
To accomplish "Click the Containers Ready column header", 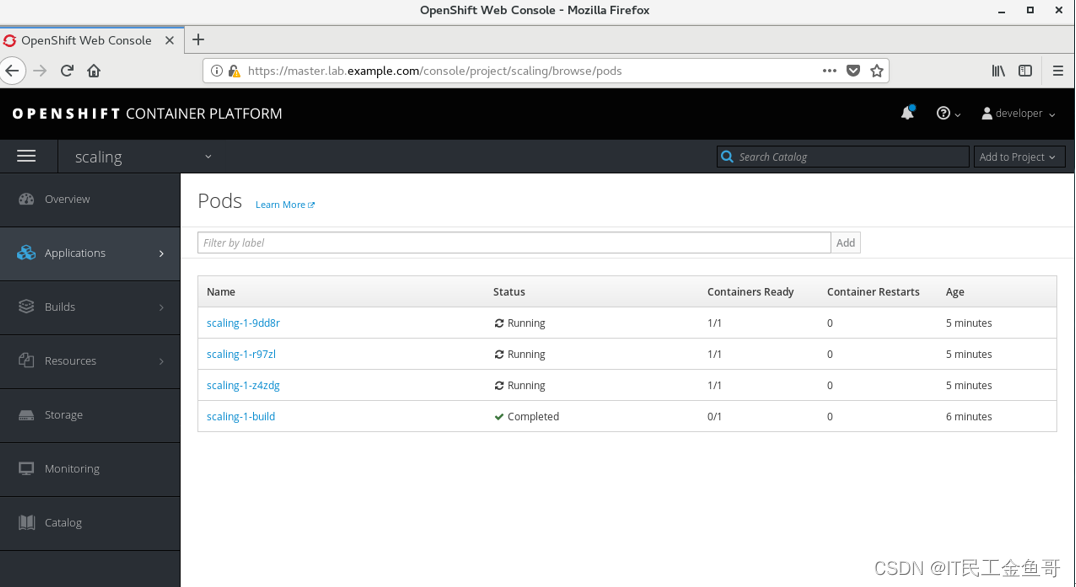I will pyautogui.click(x=751, y=292).
